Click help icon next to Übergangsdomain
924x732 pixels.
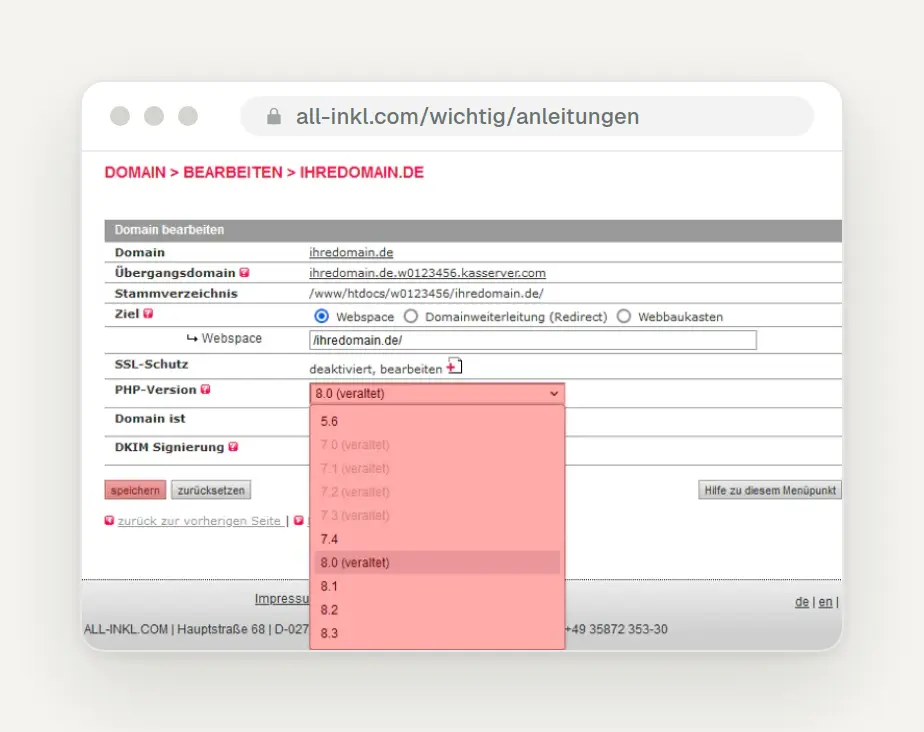tap(244, 273)
